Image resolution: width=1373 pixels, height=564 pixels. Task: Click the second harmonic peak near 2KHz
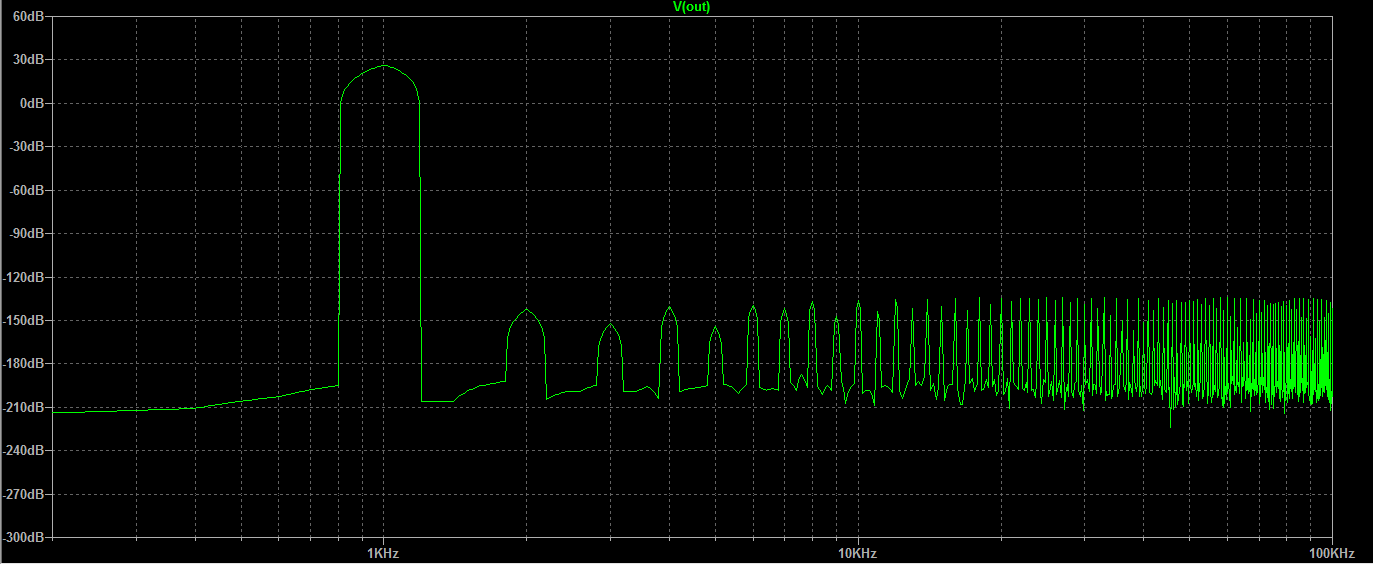pos(526,310)
